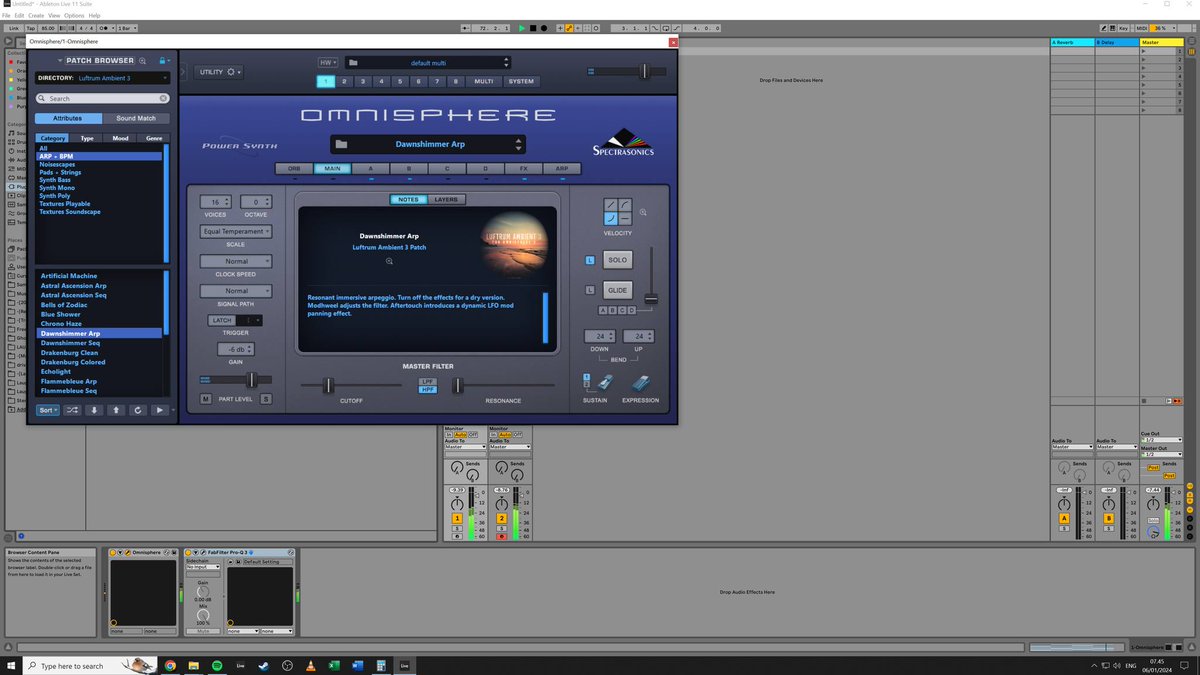Click the folder icon beside Dawnshimmer Arp patch name

[x=341, y=145]
